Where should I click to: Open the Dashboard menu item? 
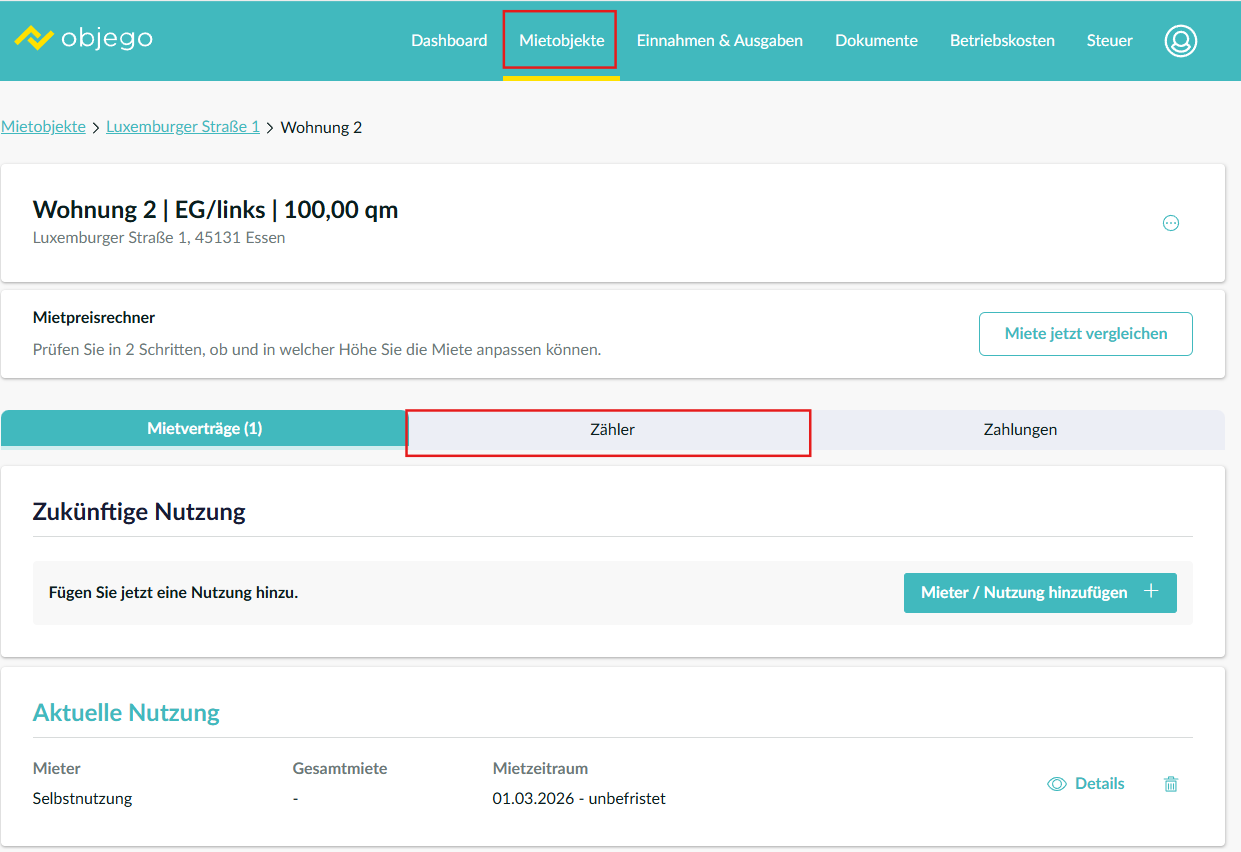point(449,41)
